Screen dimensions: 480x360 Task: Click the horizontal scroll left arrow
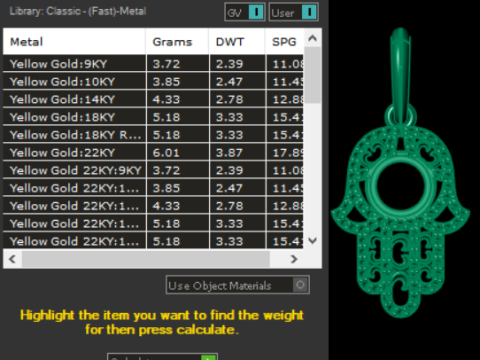click(13, 259)
